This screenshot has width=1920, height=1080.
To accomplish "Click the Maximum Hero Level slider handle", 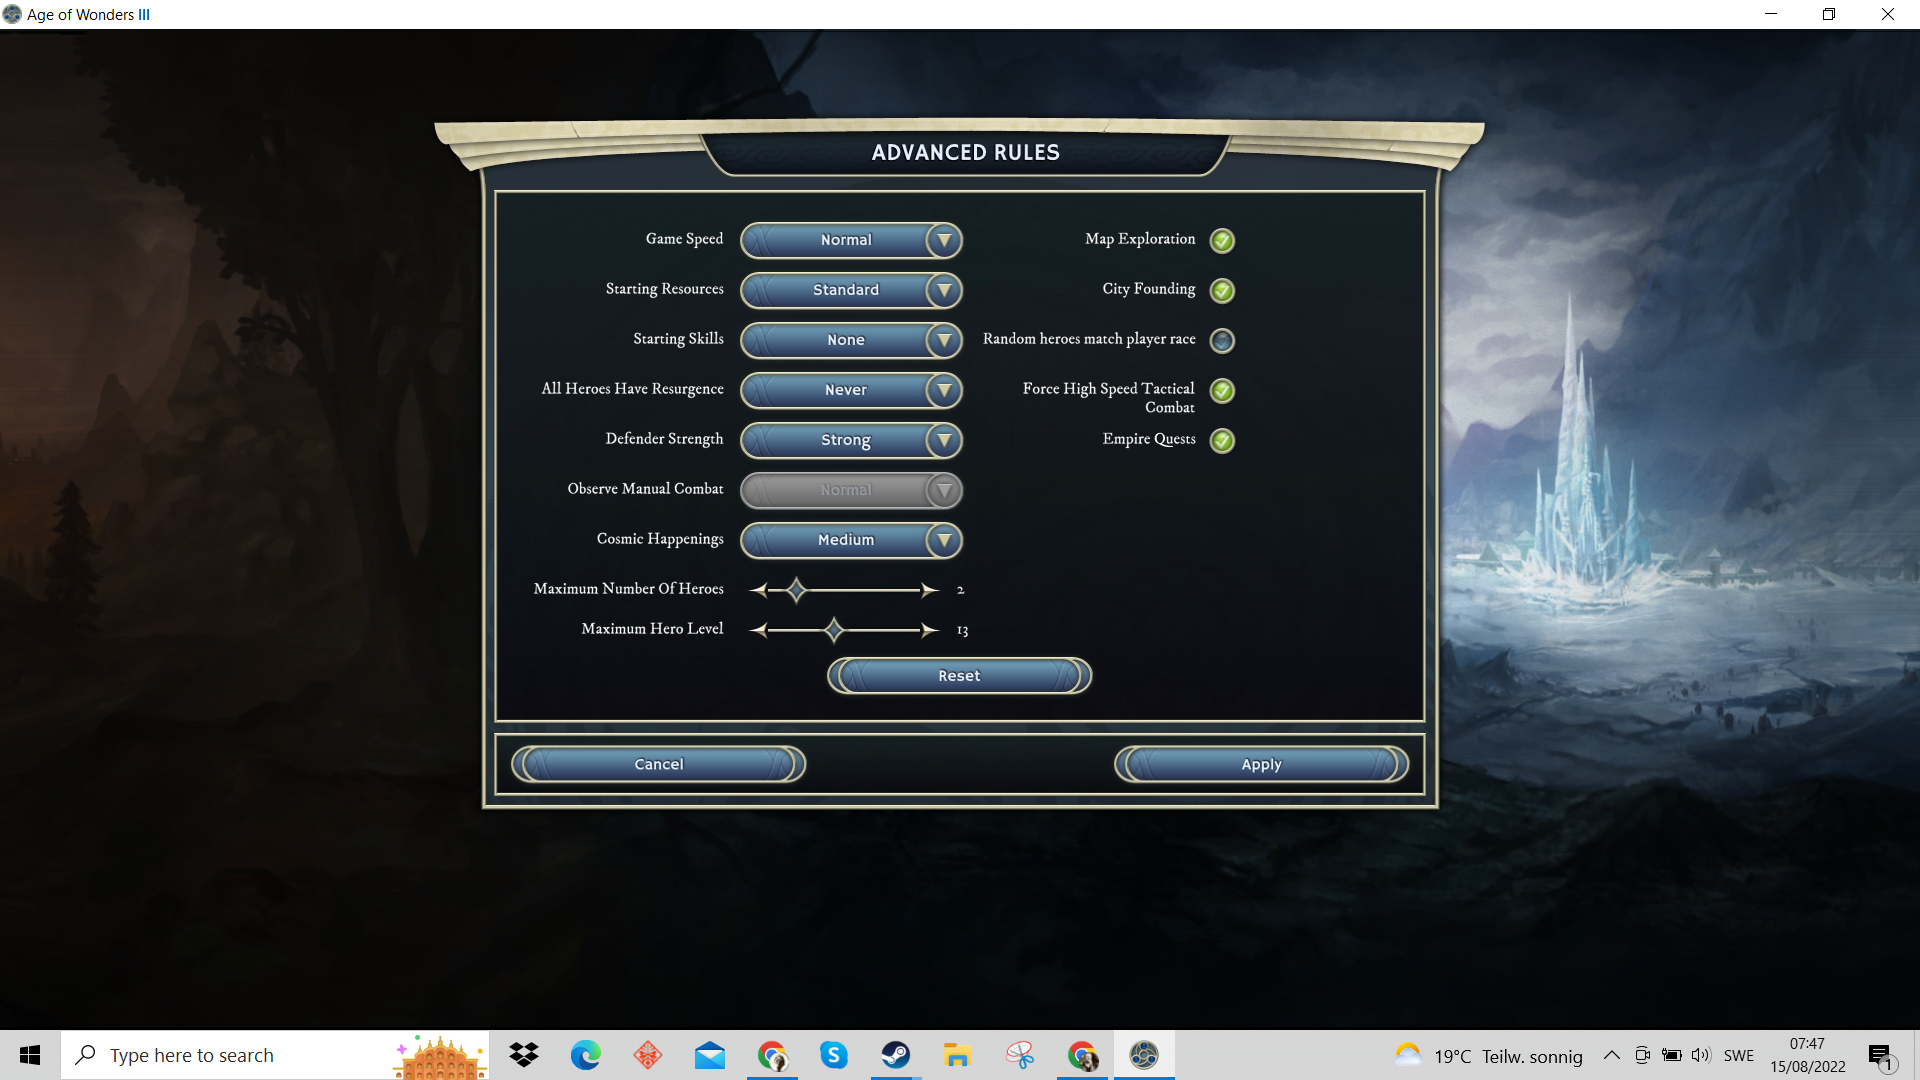I will click(834, 630).
